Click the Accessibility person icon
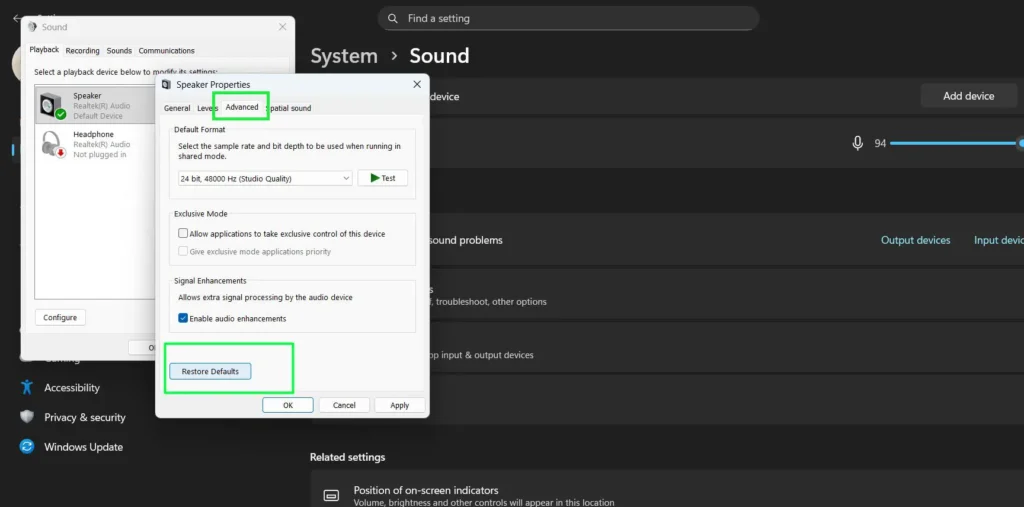Screen dimensions: 1024x507 click(x=27, y=387)
